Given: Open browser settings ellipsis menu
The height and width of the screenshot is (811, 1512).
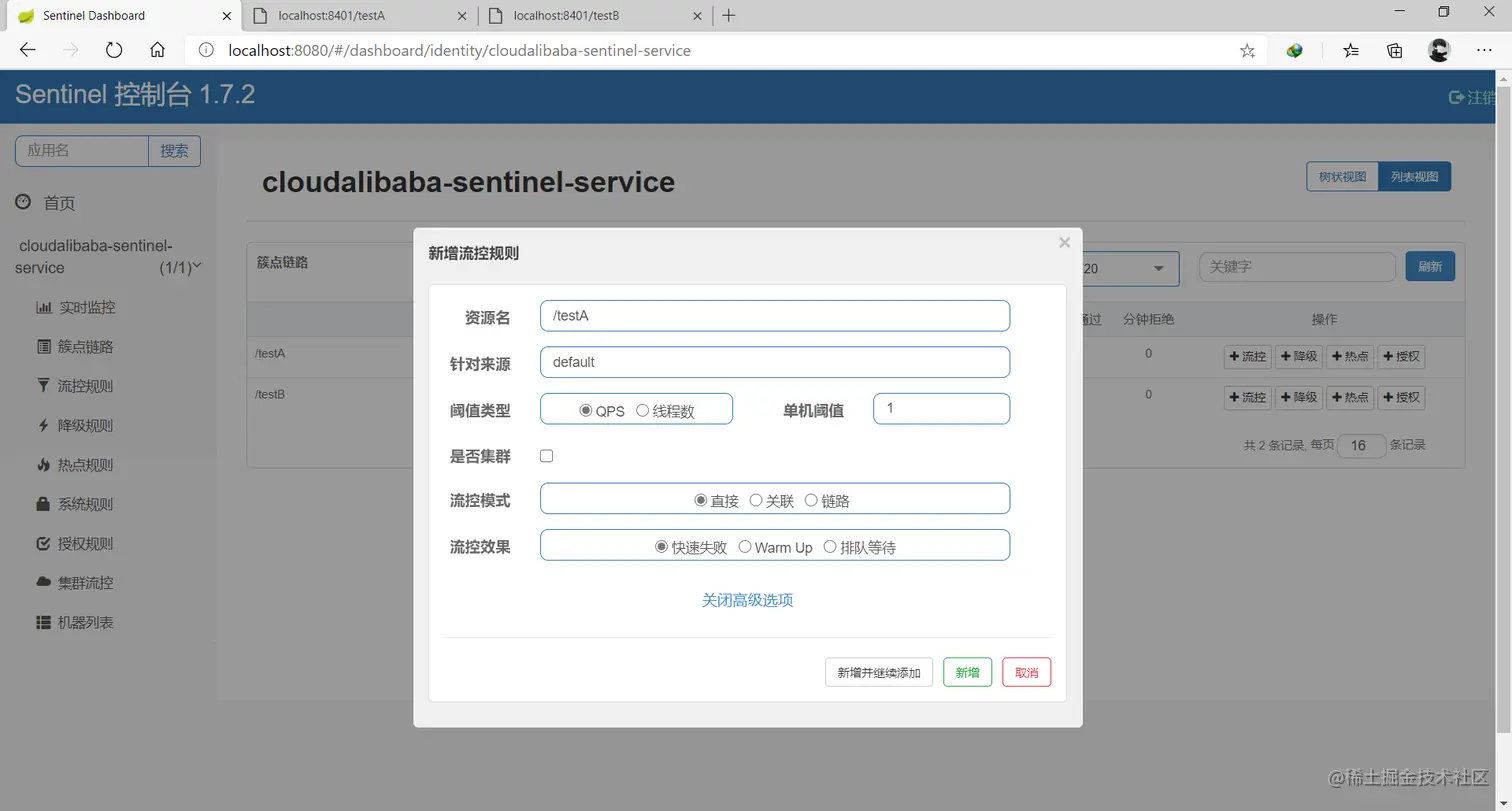Looking at the screenshot, I should (1484, 50).
